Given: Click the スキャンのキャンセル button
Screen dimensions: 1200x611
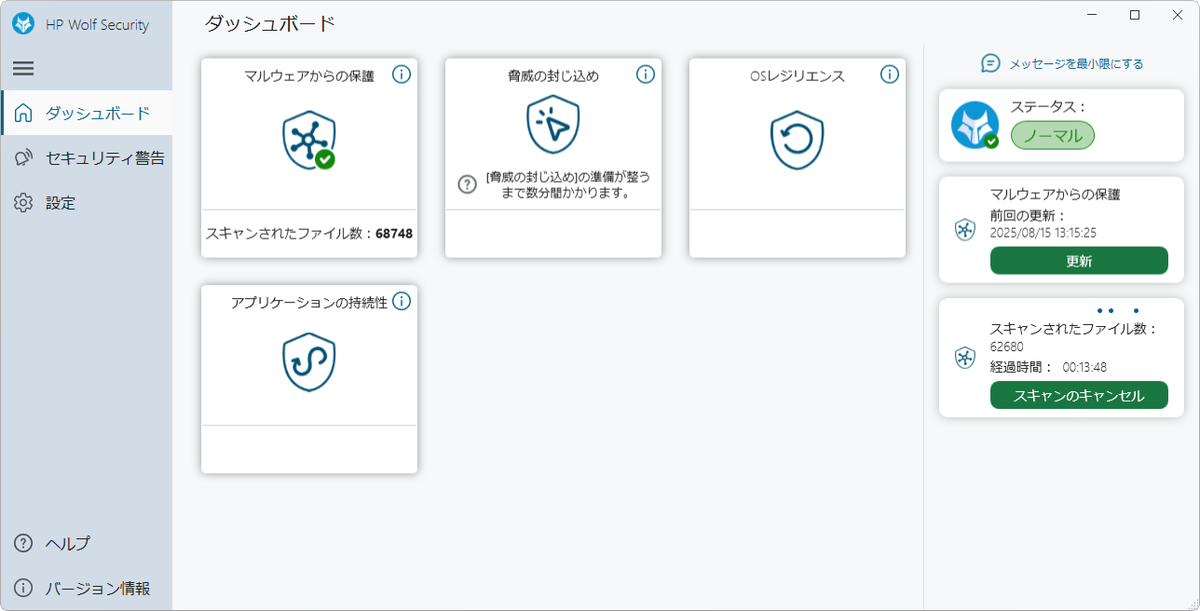Looking at the screenshot, I should [x=1079, y=395].
